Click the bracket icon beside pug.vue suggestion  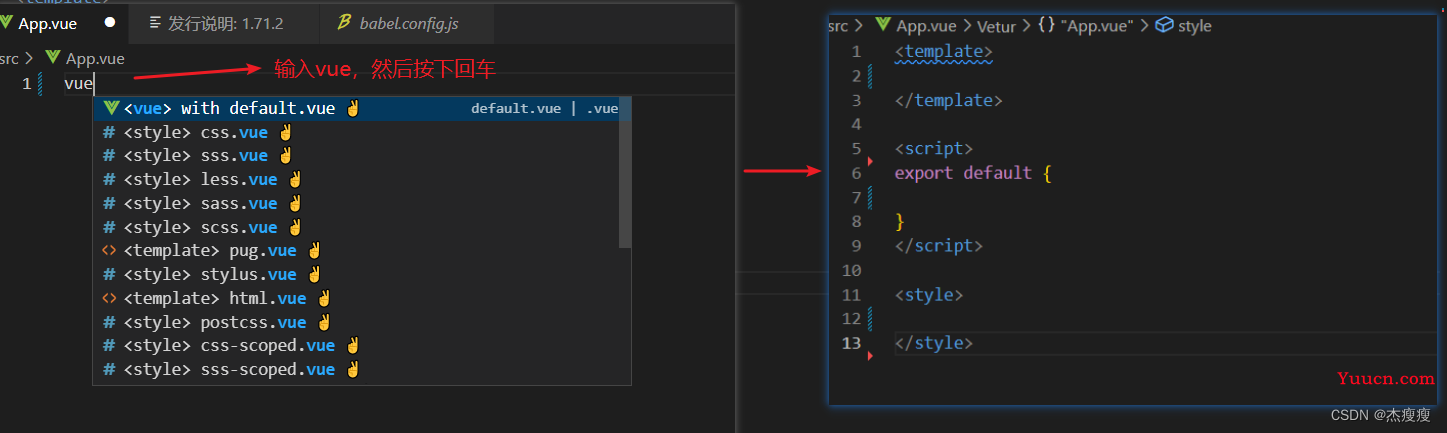110,250
